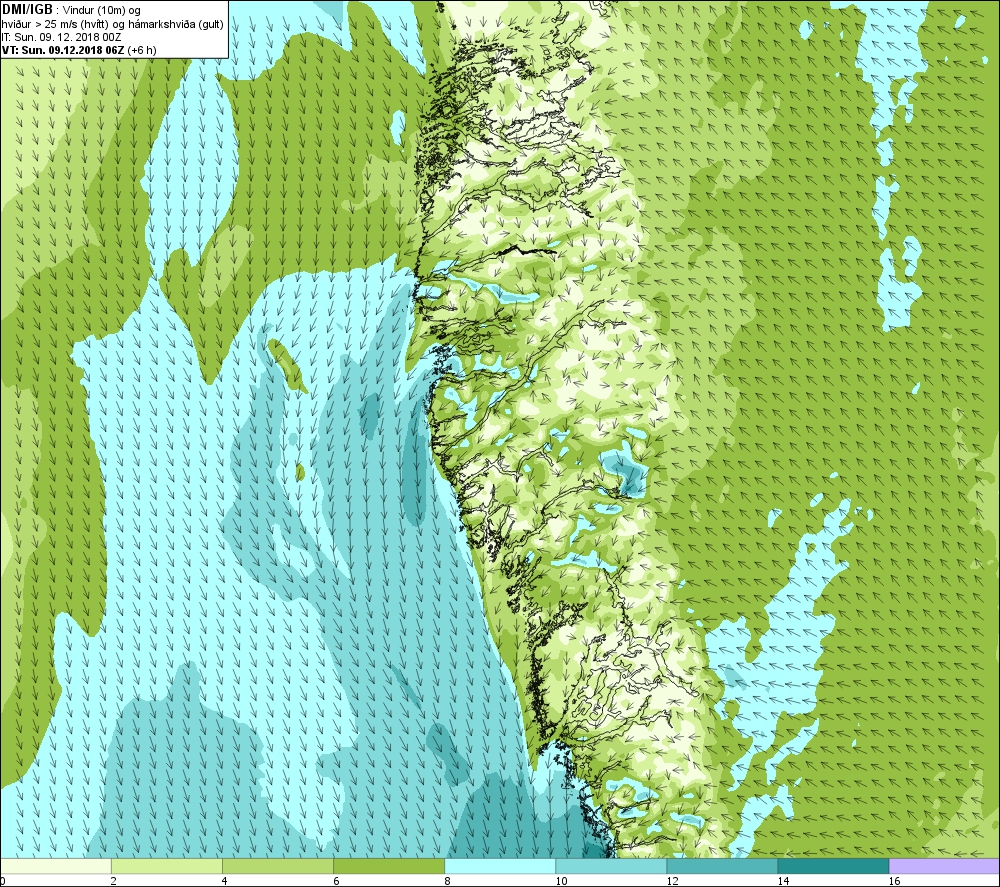Image resolution: width=1000 pixels, height=887 pixels.
Task: Click the legend scale label "8"
Action: point(447,881)
